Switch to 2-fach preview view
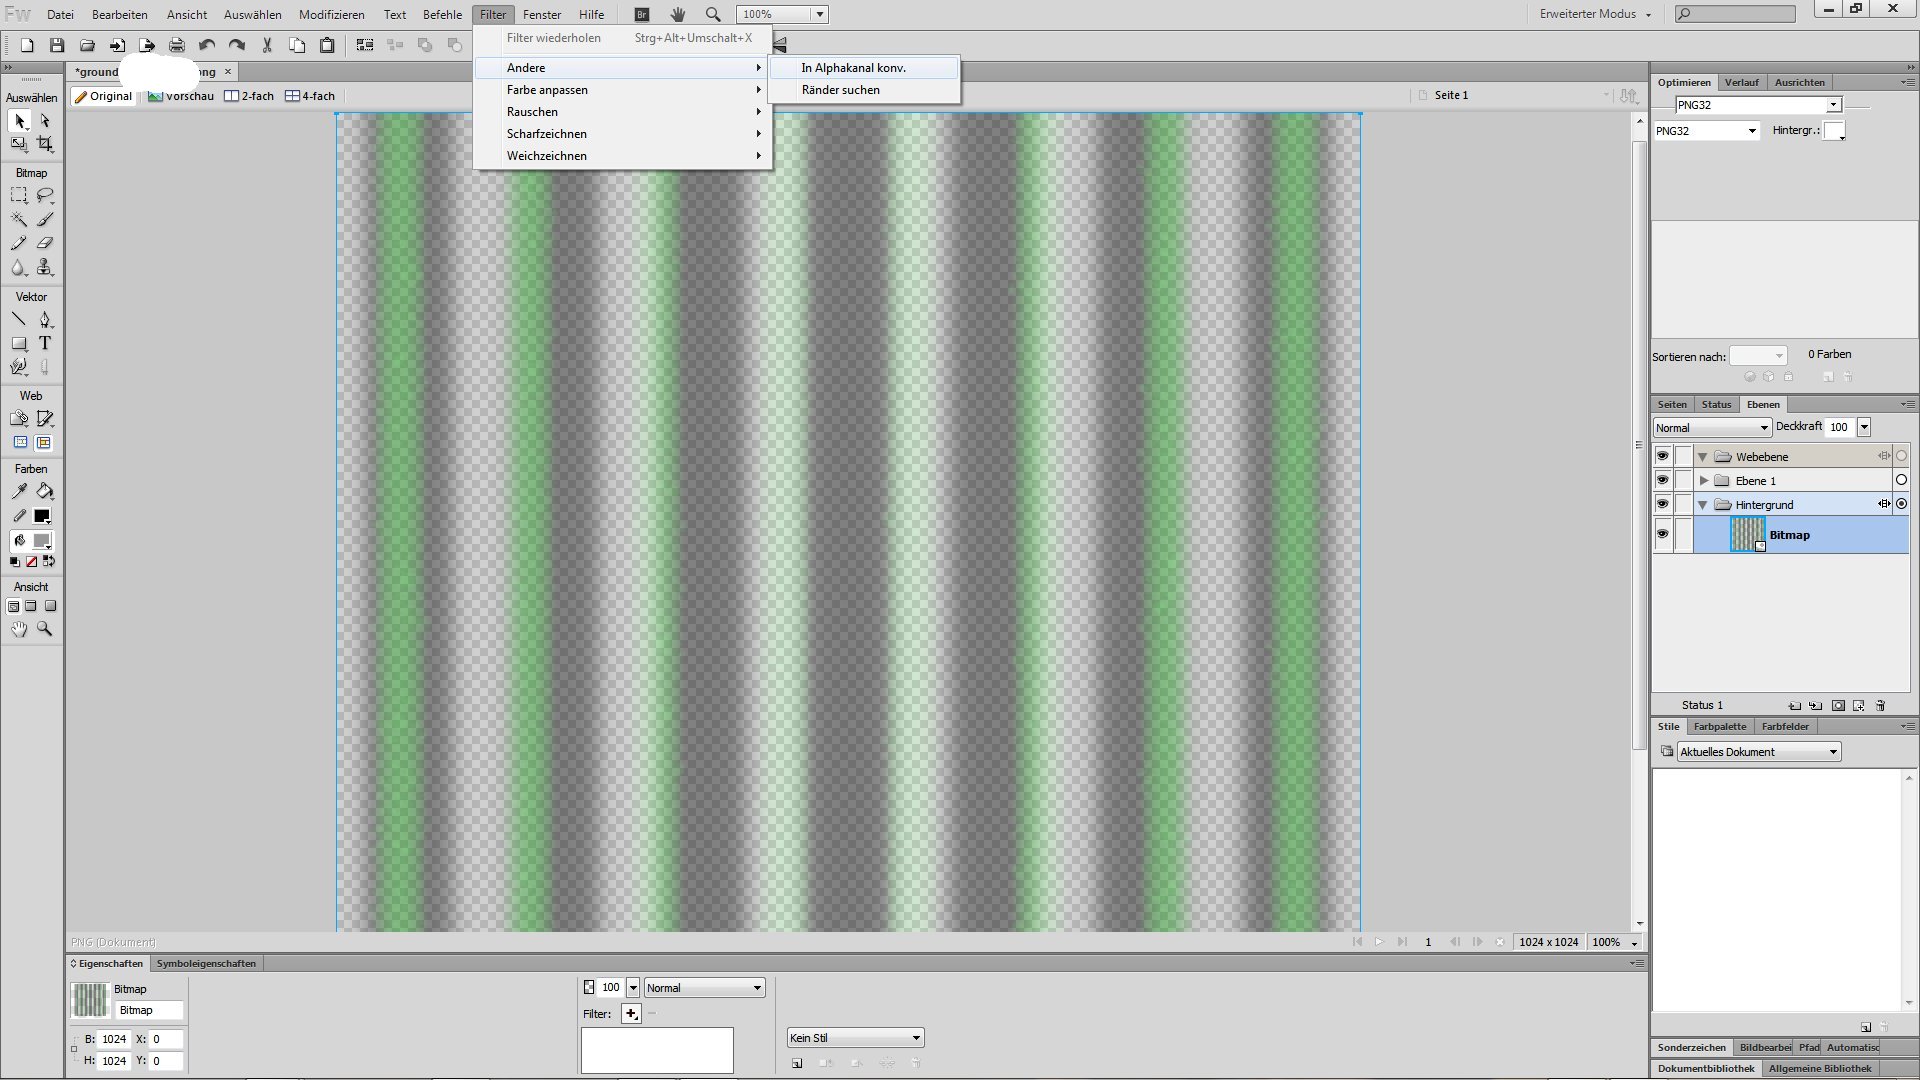 (249, 96)
